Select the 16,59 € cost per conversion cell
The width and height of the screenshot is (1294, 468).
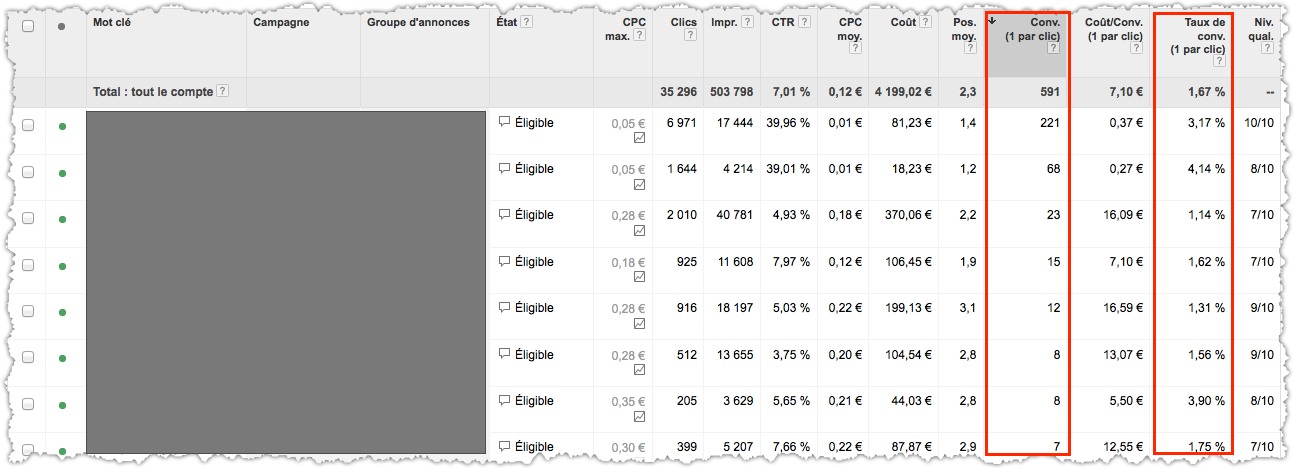click(x=1122, y=308)
